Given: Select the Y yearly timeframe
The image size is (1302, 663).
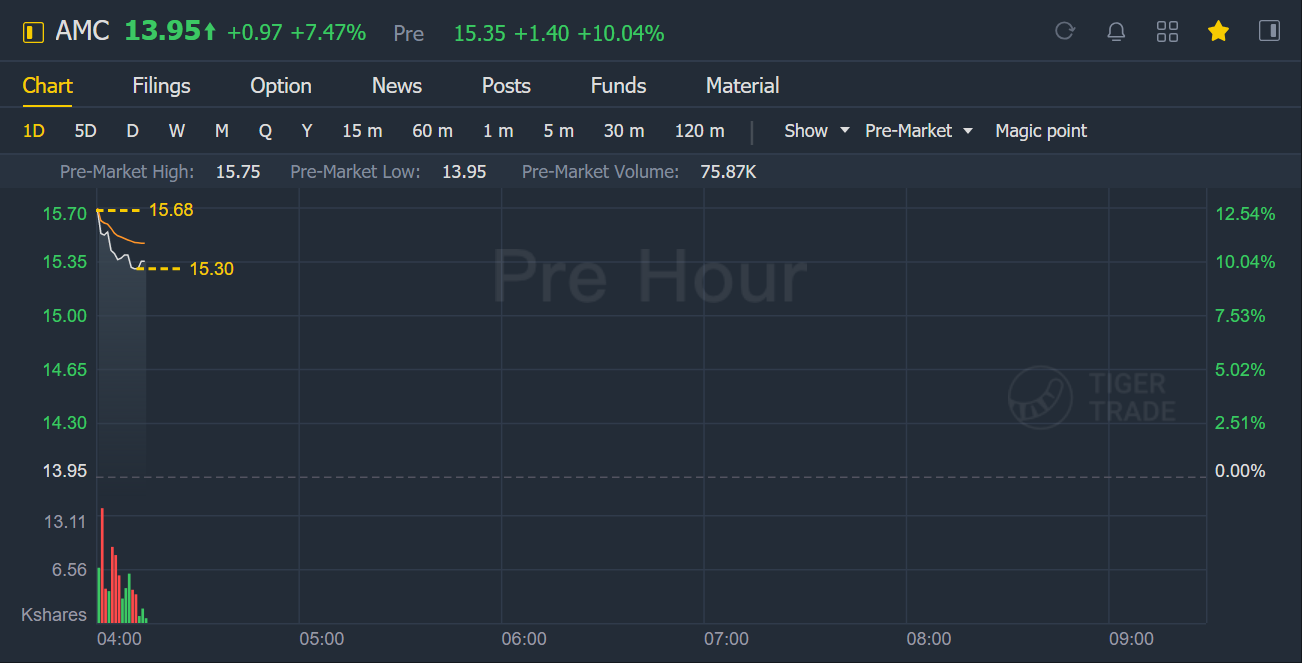Looking at the screenshot, I should [x=307, y=131].
